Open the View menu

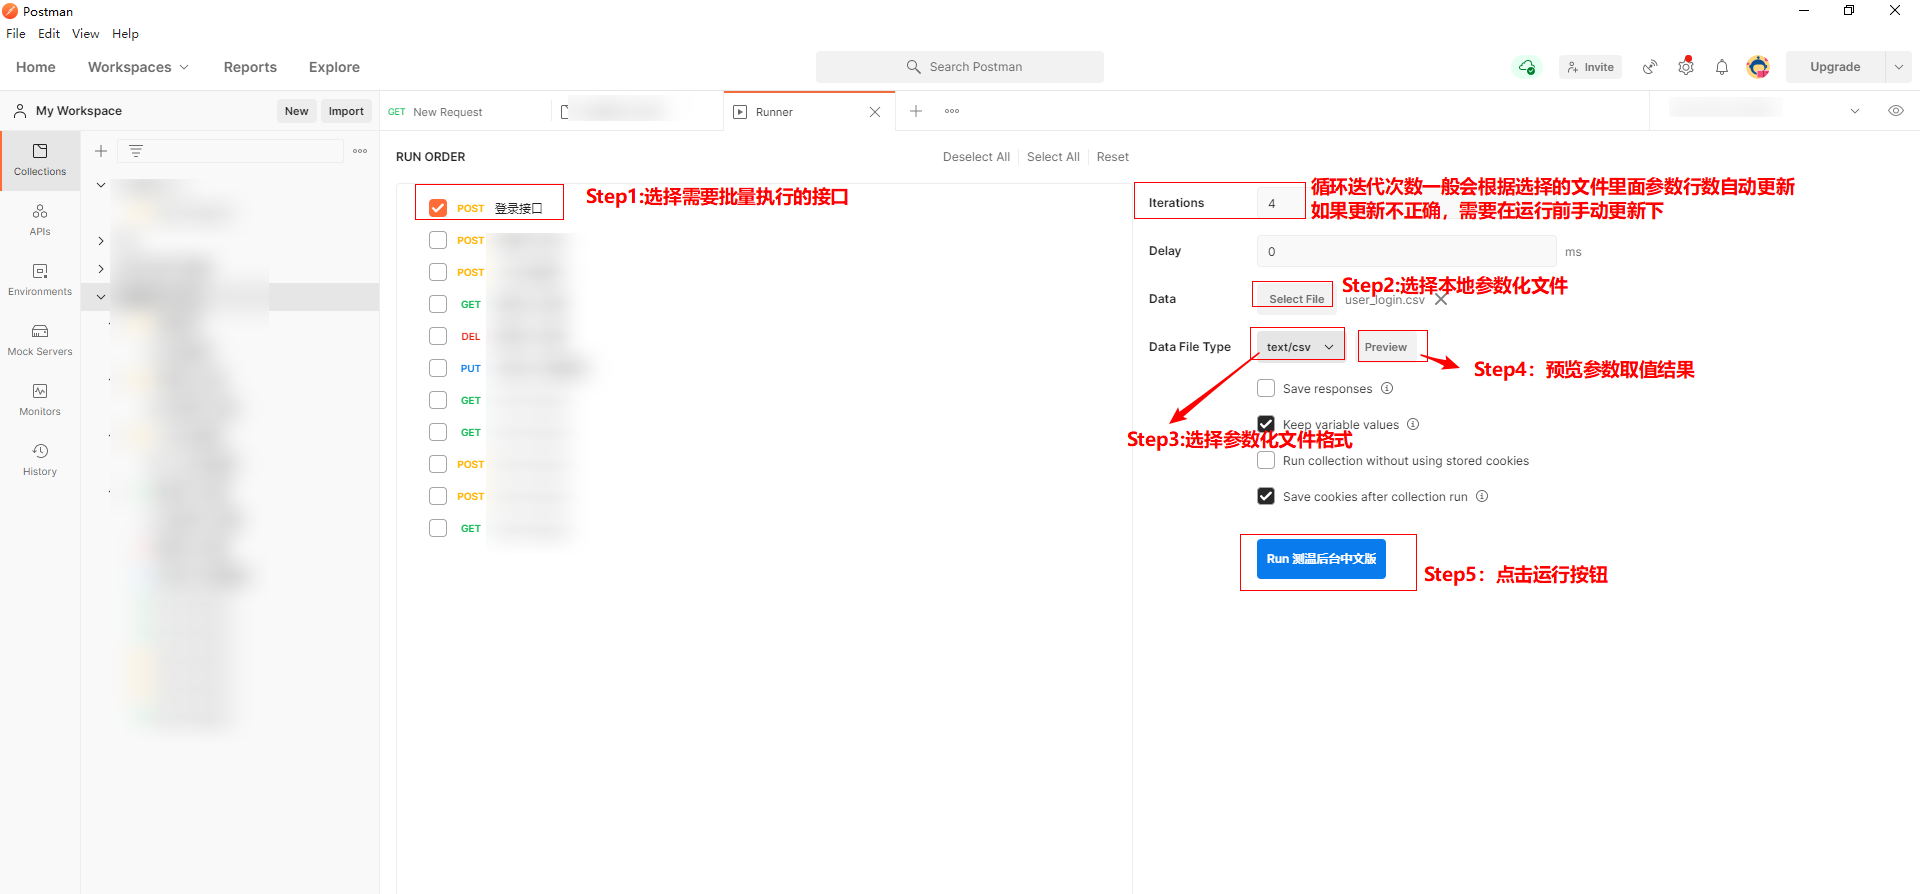(x=85, y=34)
